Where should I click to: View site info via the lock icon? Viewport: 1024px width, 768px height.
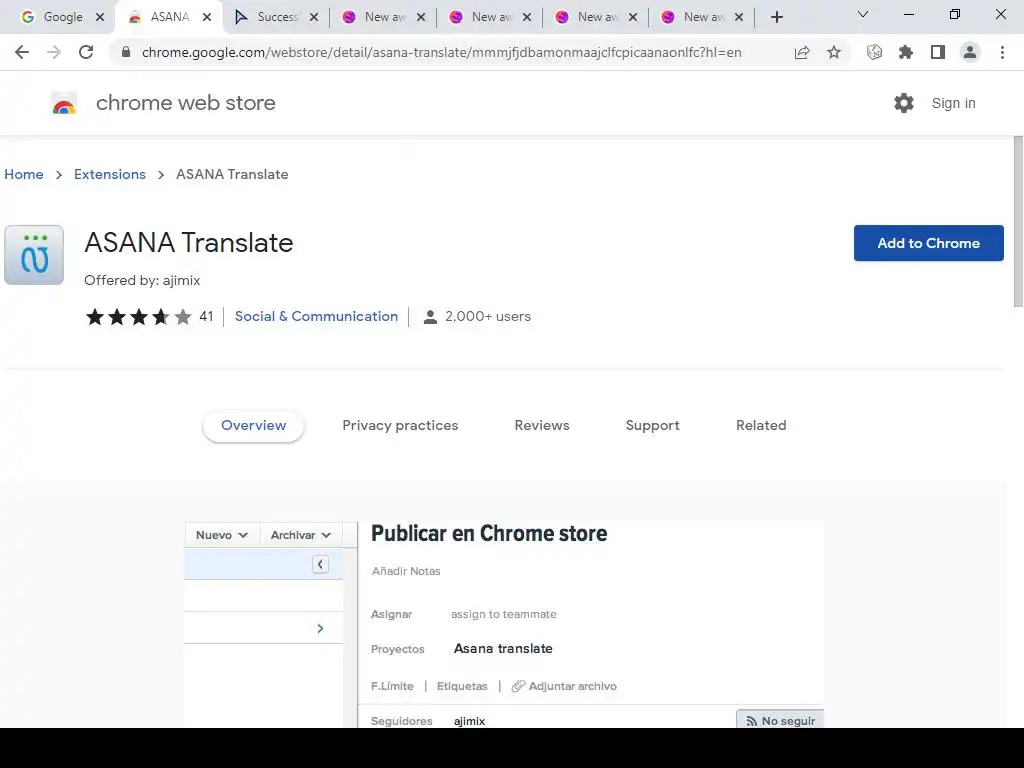click(x=126, y=52)
